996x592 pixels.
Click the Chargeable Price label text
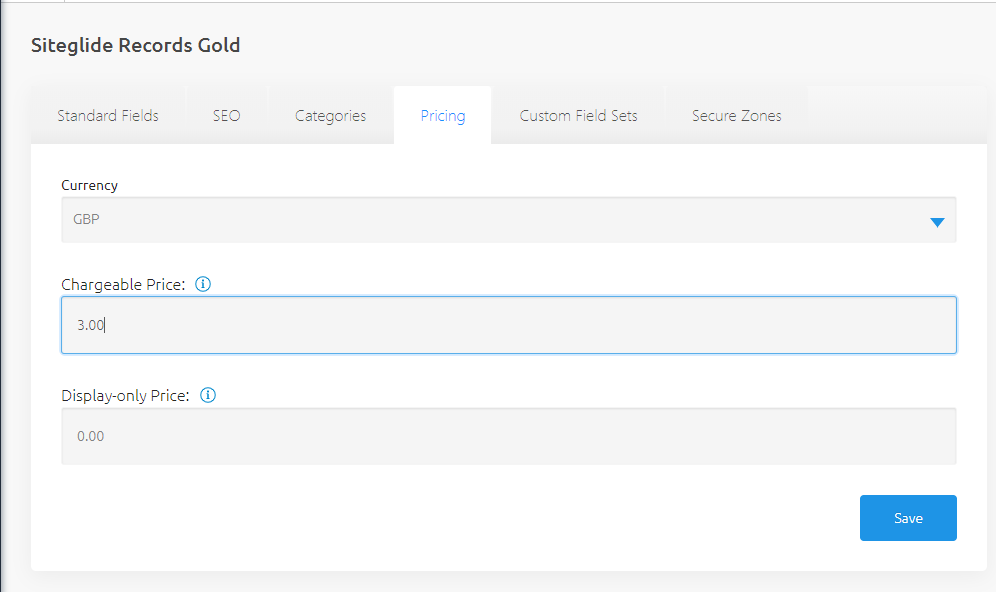123,285
